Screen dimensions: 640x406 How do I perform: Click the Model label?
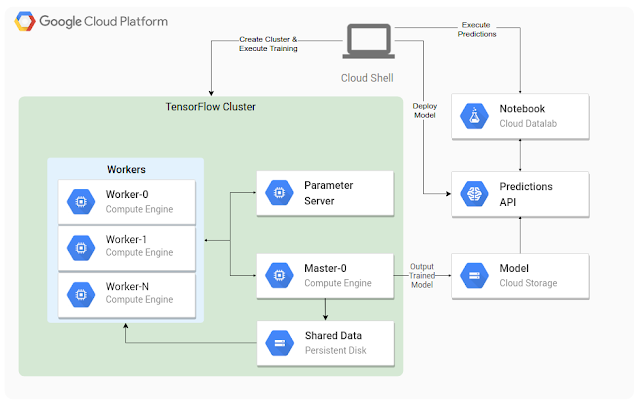coord(514,268)
